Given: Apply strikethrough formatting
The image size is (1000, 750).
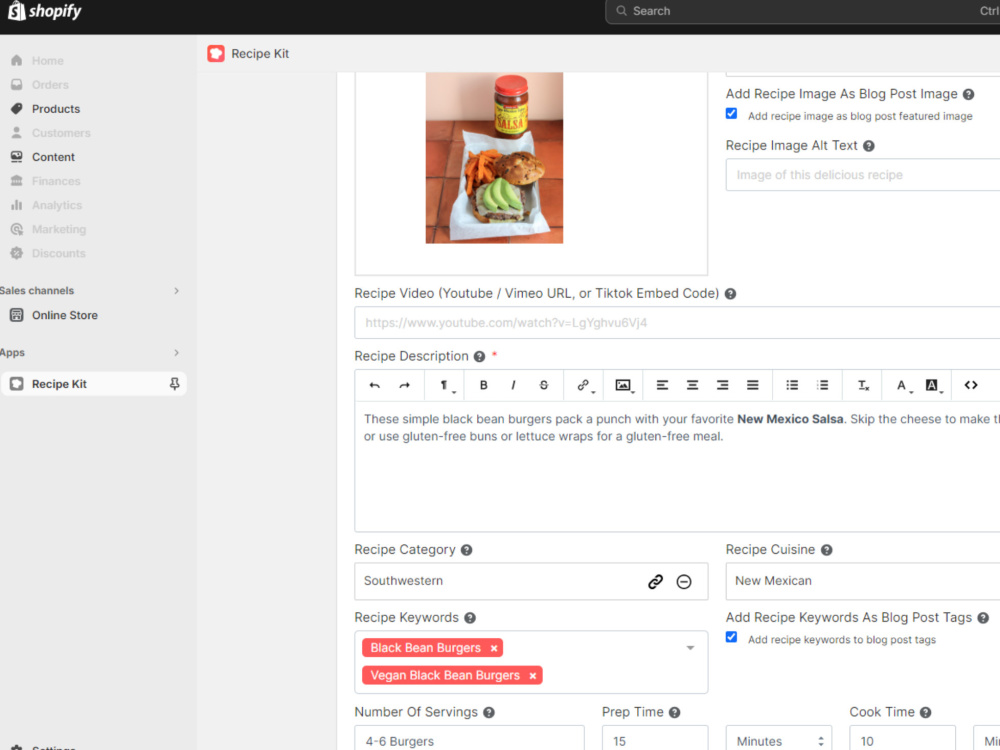Looking at the screenshot, I should (x=543, y=385).
